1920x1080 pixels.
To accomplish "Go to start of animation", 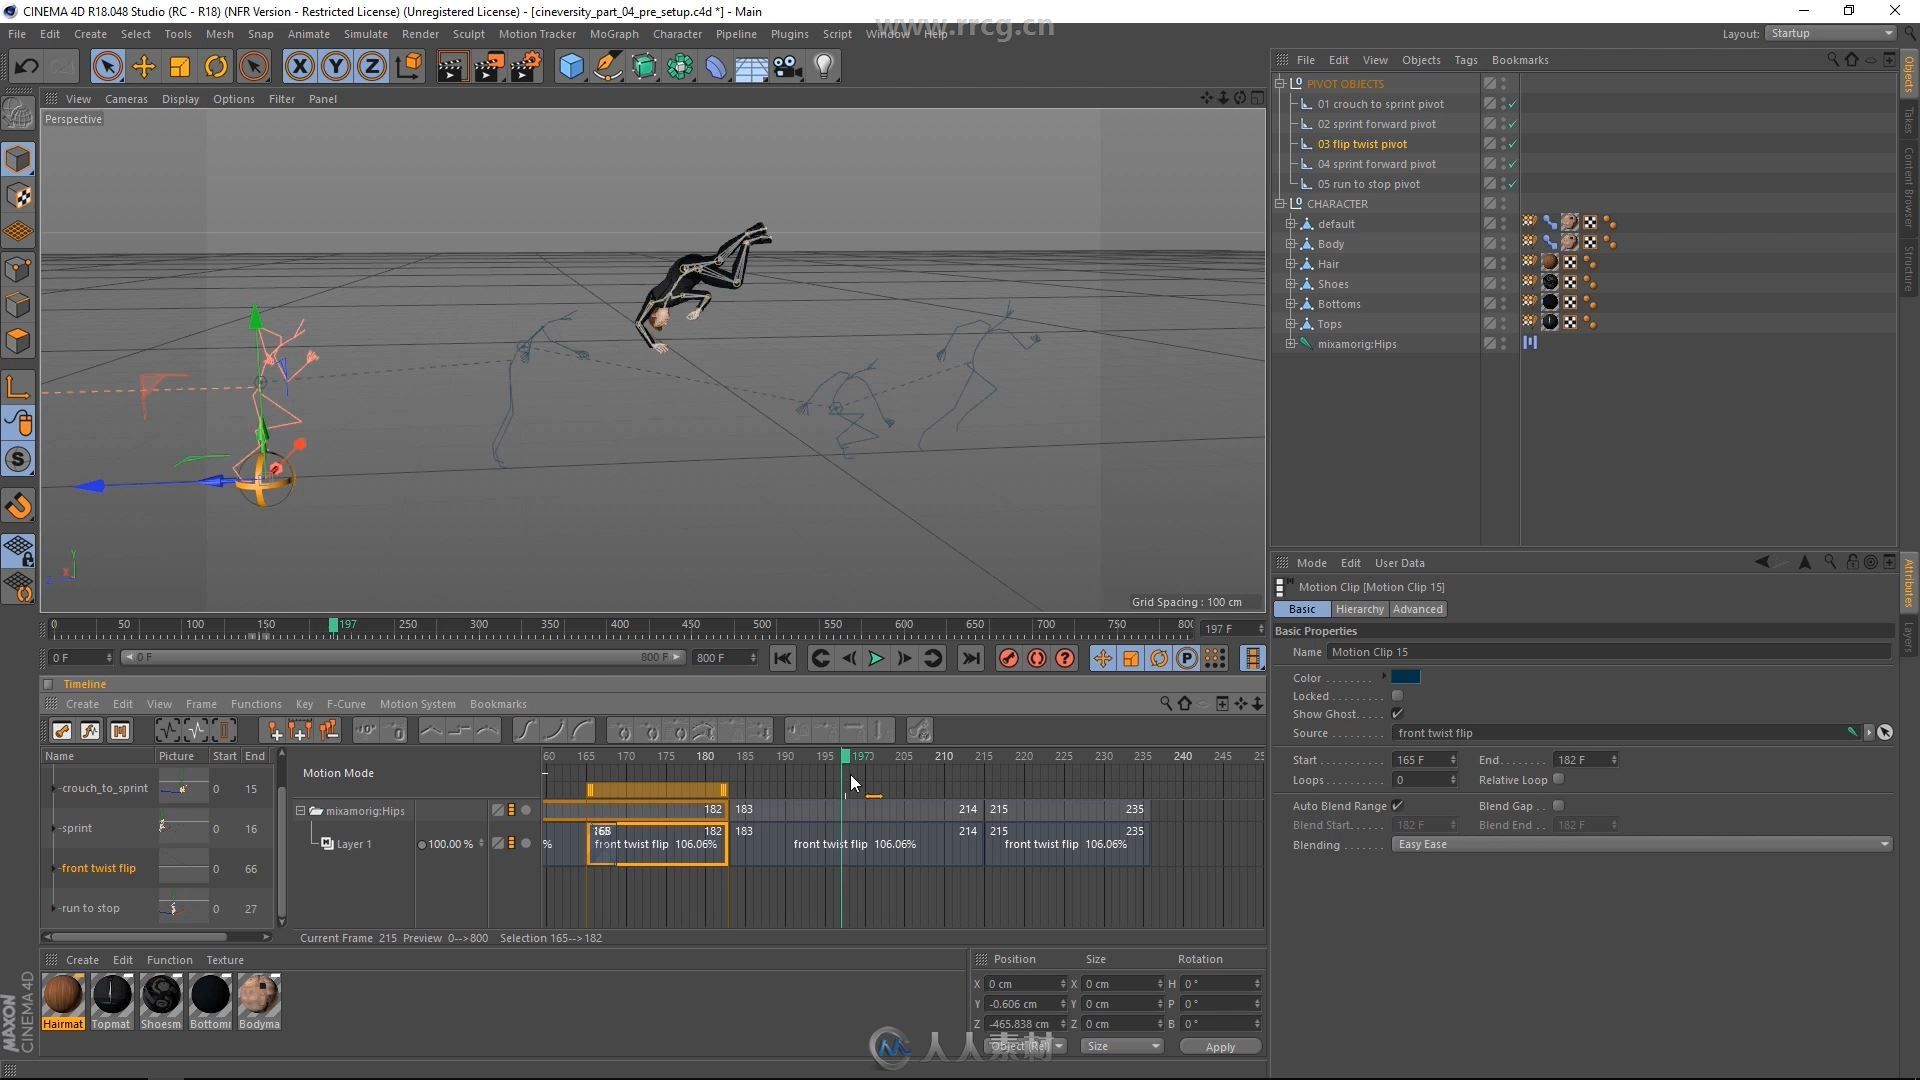I will point(783,658).
